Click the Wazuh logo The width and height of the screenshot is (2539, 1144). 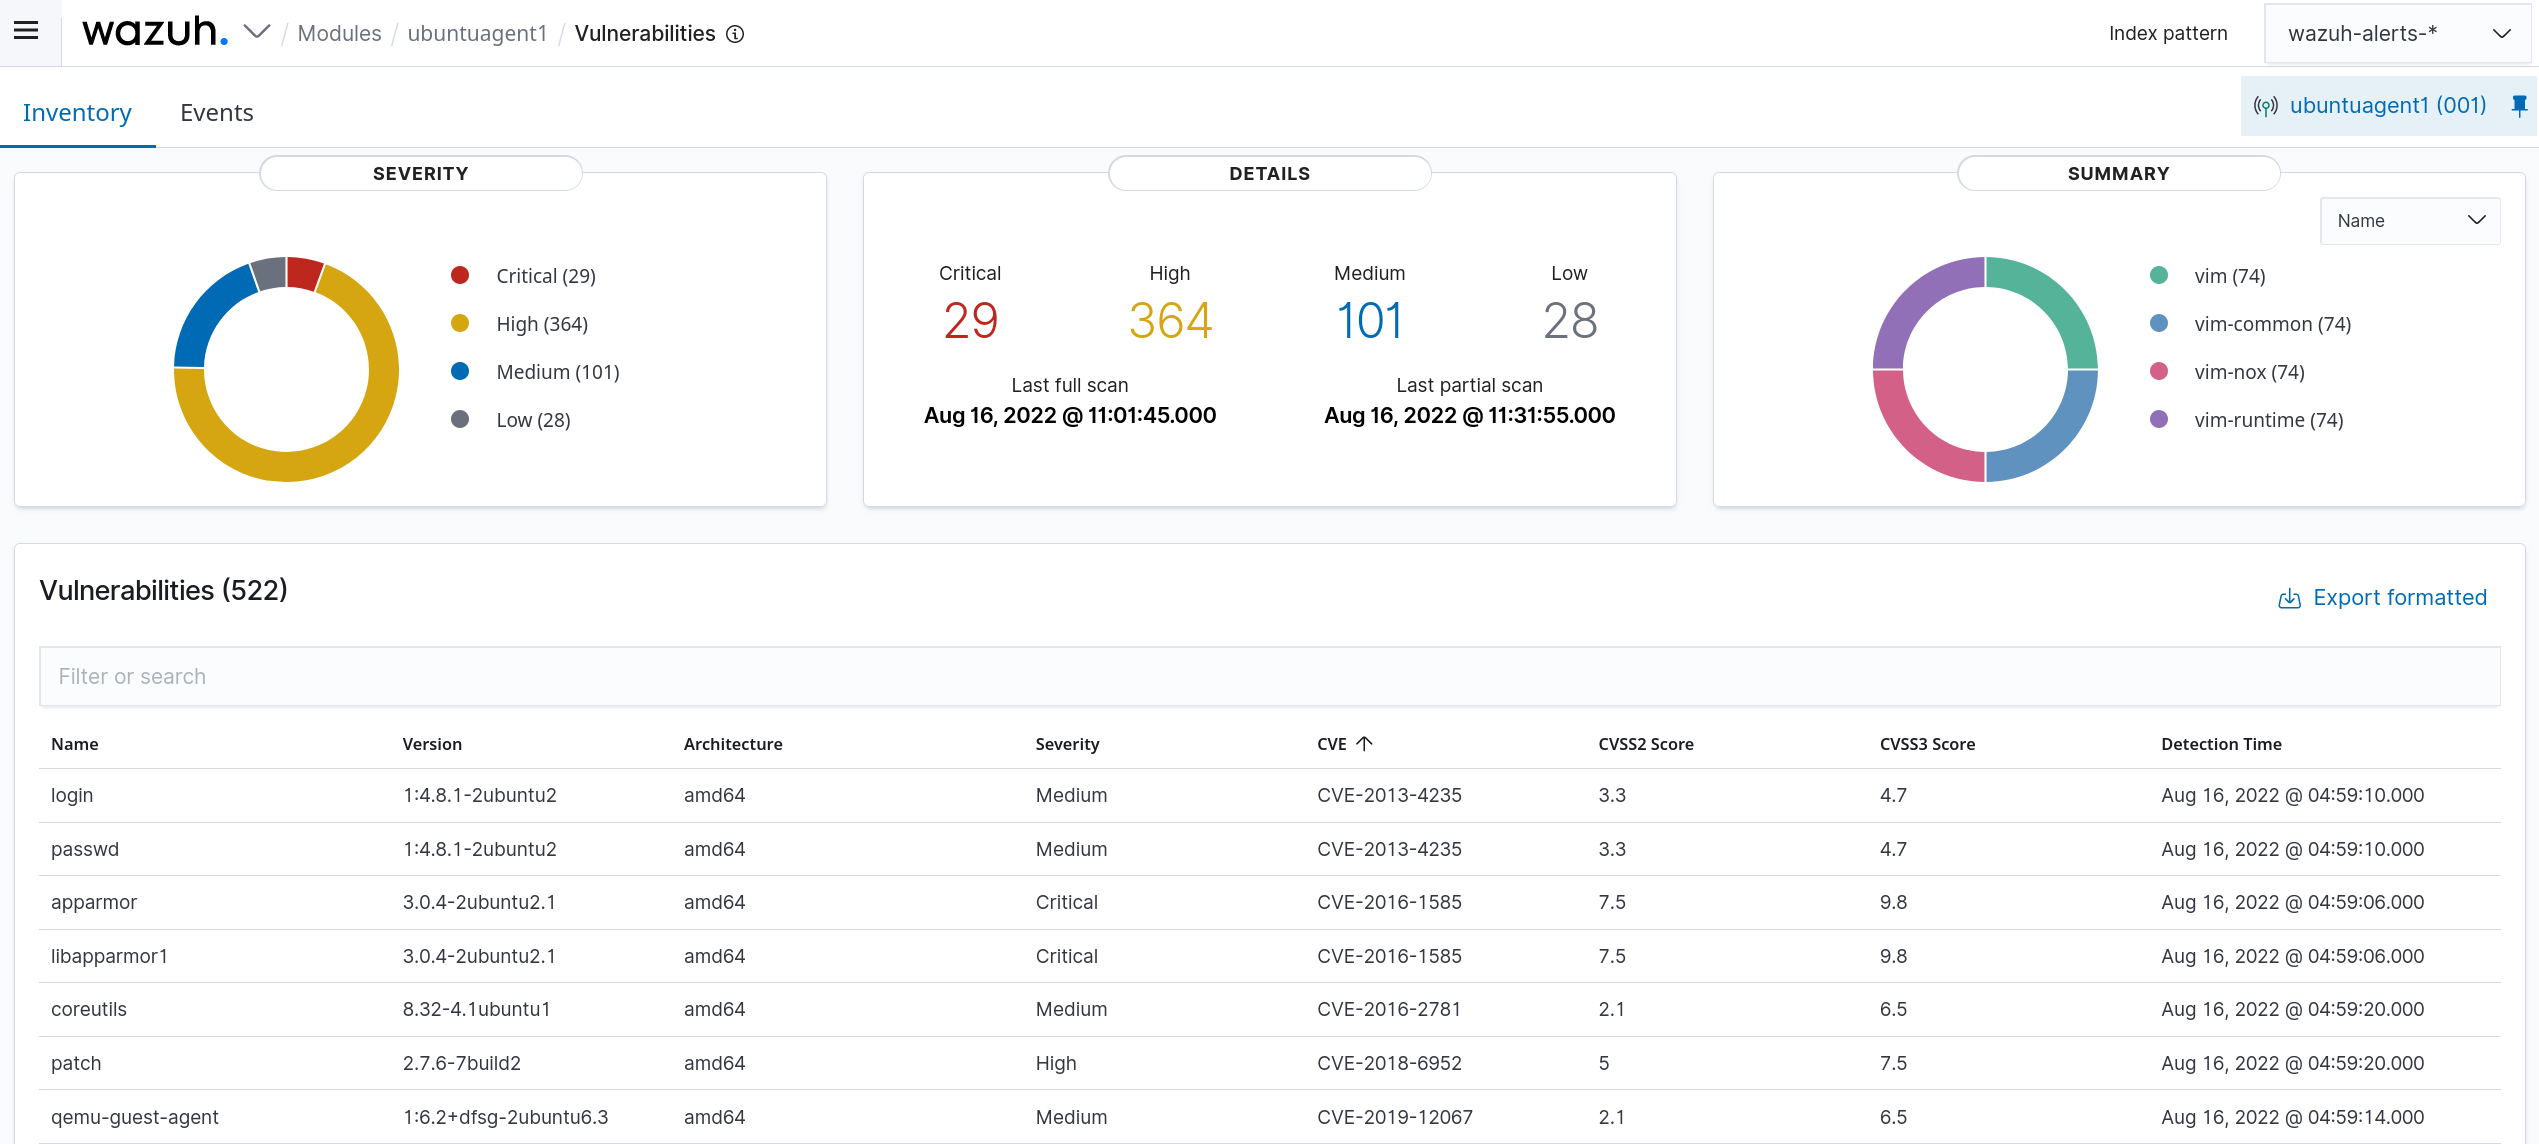coord(155,31)
